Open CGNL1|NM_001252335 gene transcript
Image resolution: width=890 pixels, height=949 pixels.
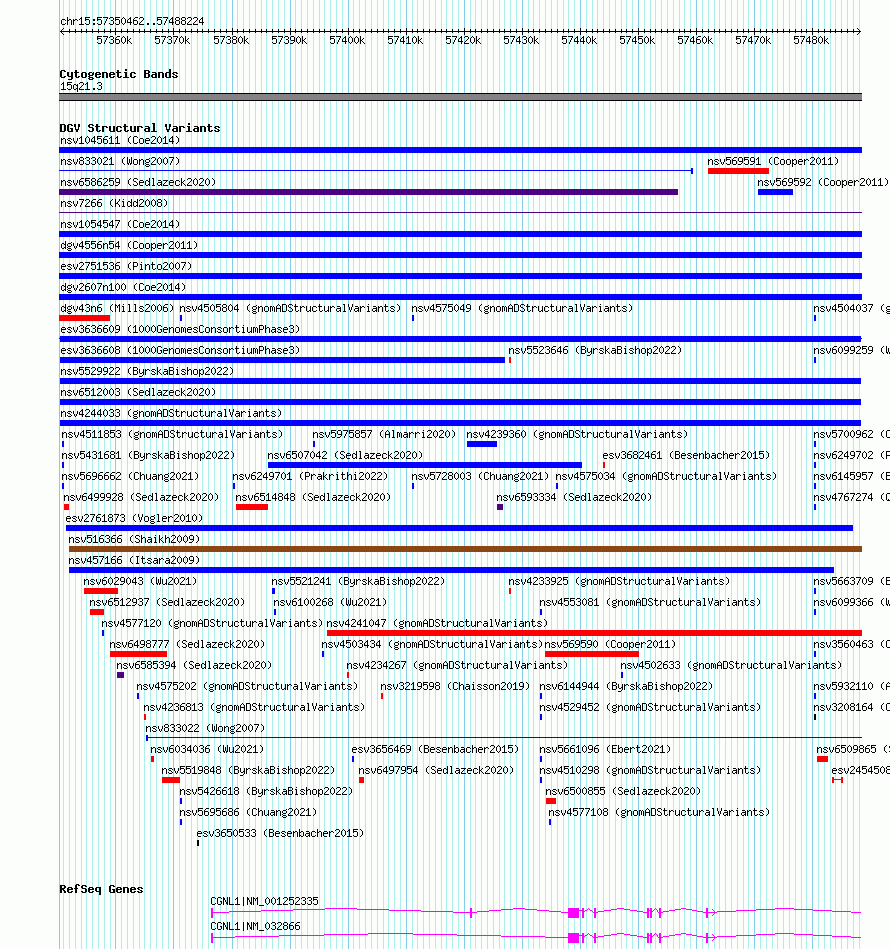pyautogui.click(x=536, y=913)
